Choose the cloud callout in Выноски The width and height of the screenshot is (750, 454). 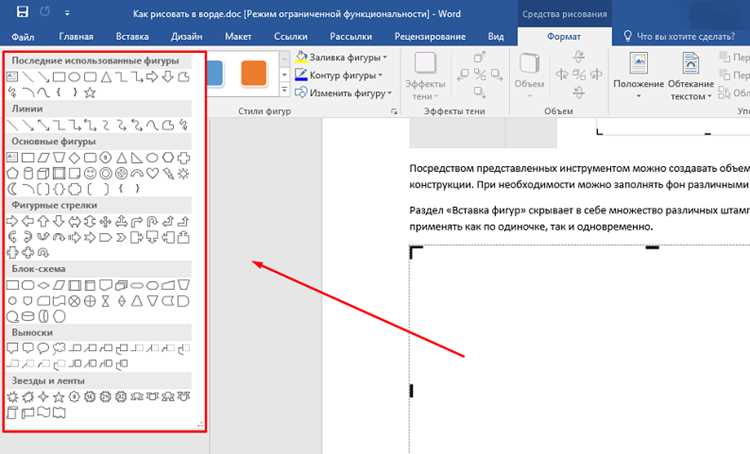tap(59, 348)
